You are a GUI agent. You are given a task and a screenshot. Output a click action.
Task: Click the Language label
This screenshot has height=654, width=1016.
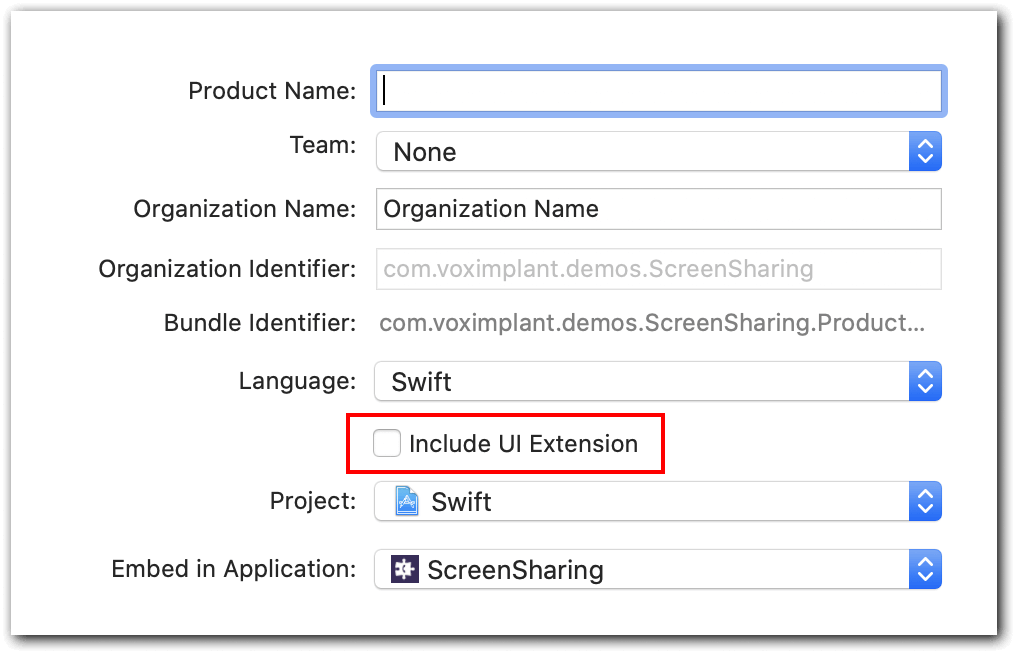297,381
